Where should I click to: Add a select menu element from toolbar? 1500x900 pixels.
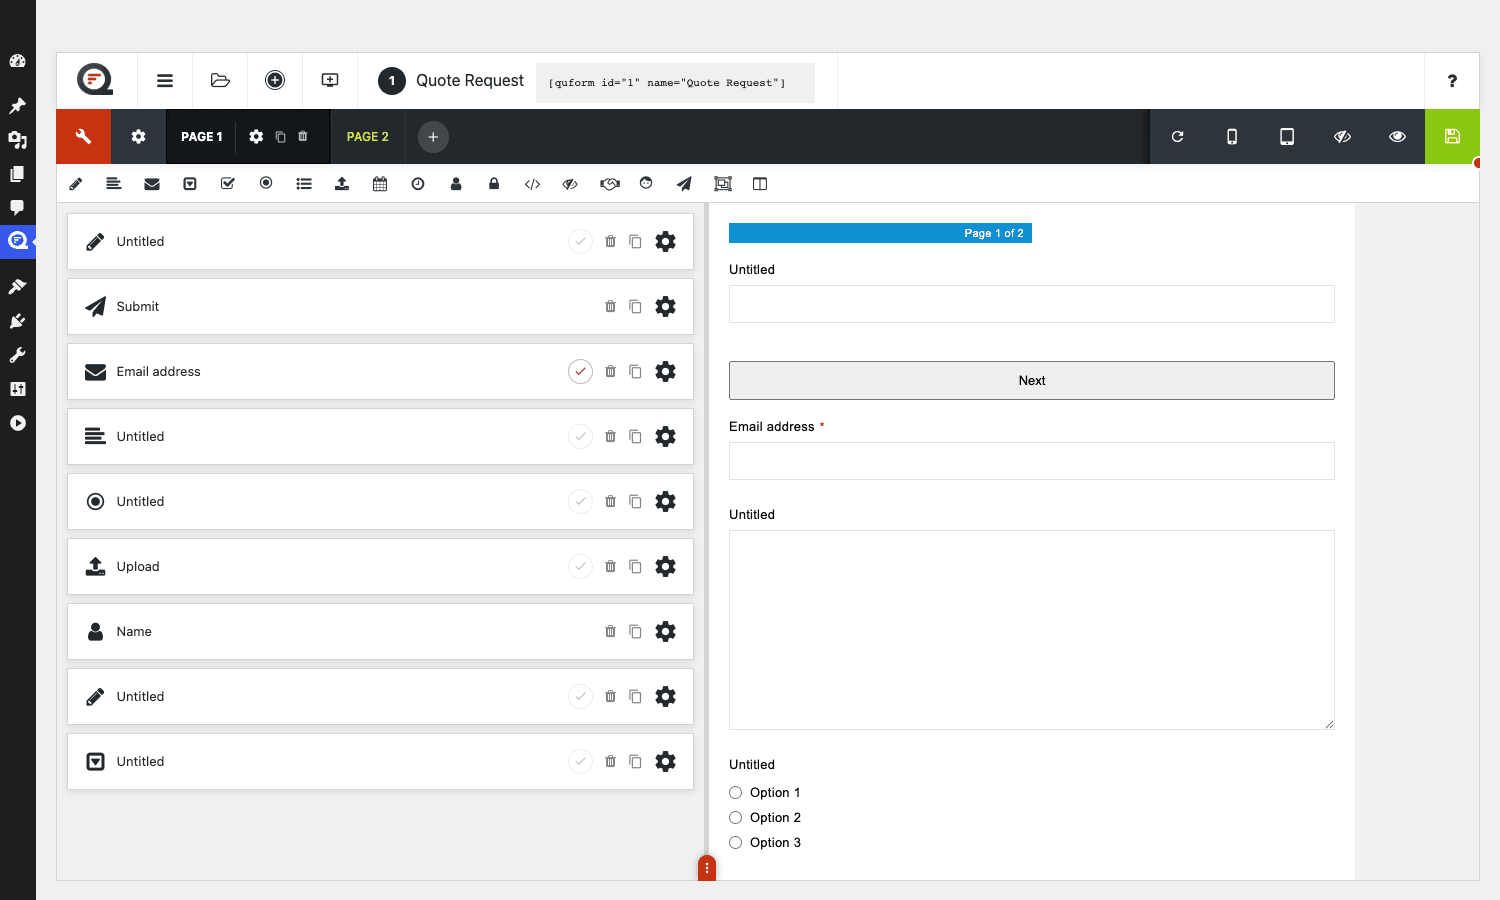[190, 184]
